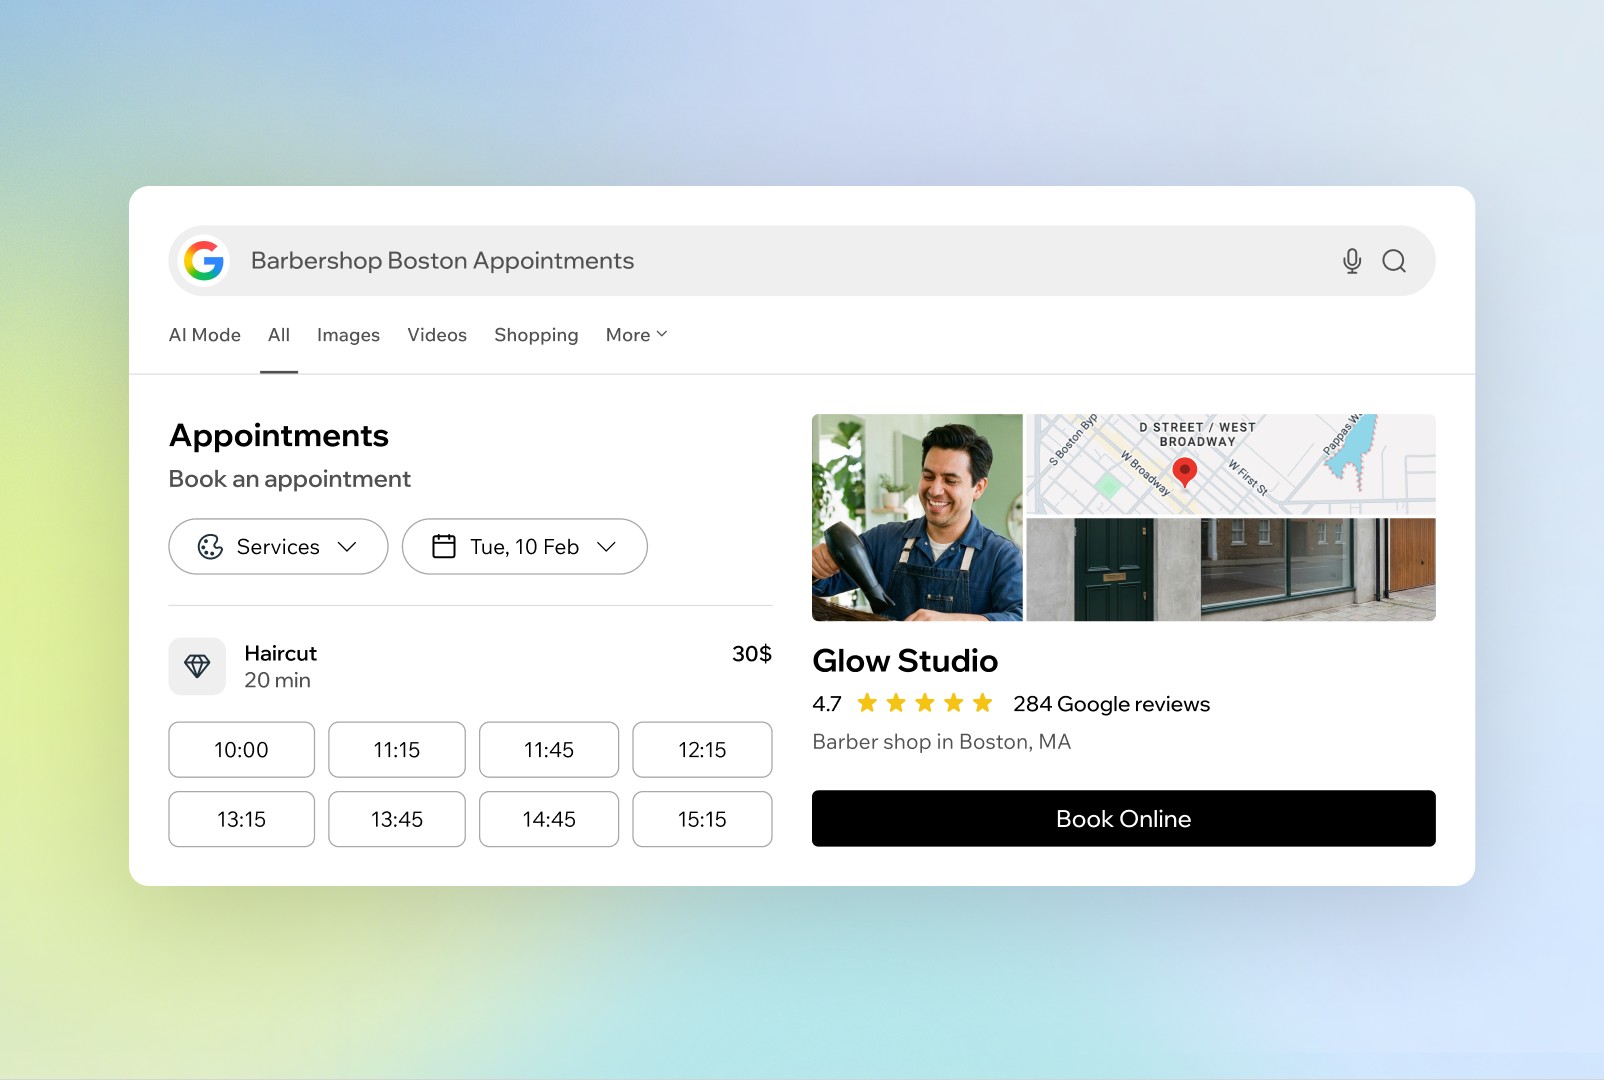This screenshot has height=1080, width=1604.
Task: Click the calendar icon in date selector
Action: [444, 546]
